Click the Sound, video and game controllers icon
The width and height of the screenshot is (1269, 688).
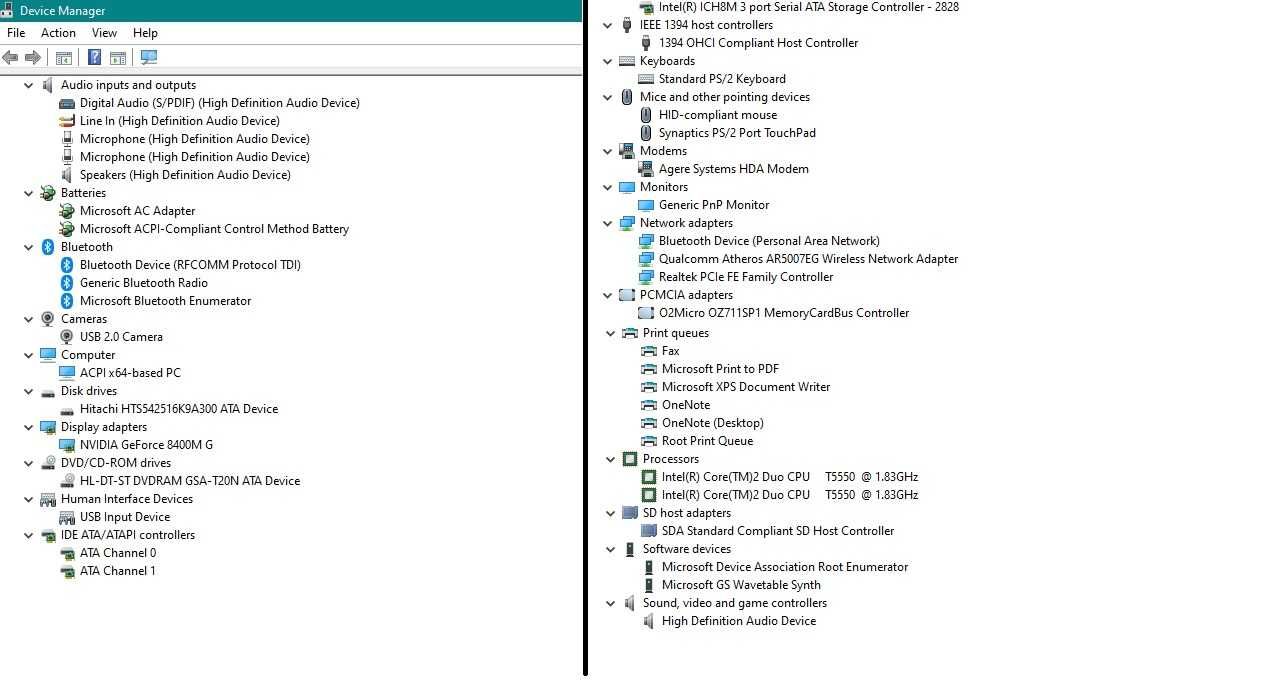point(630,603)
